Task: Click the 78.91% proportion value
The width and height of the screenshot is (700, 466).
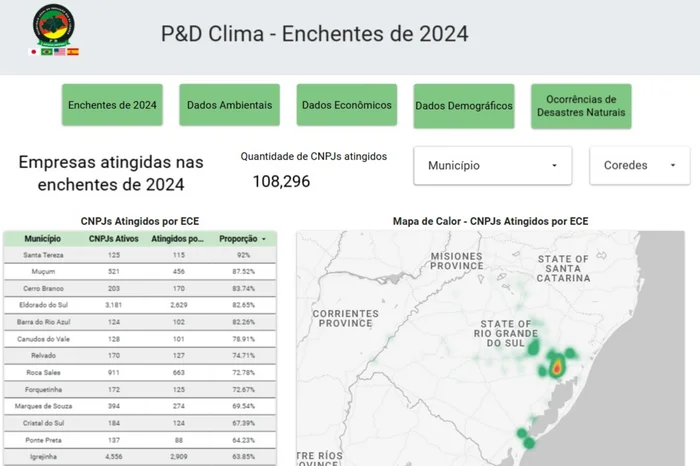Action: click(243, 339)
